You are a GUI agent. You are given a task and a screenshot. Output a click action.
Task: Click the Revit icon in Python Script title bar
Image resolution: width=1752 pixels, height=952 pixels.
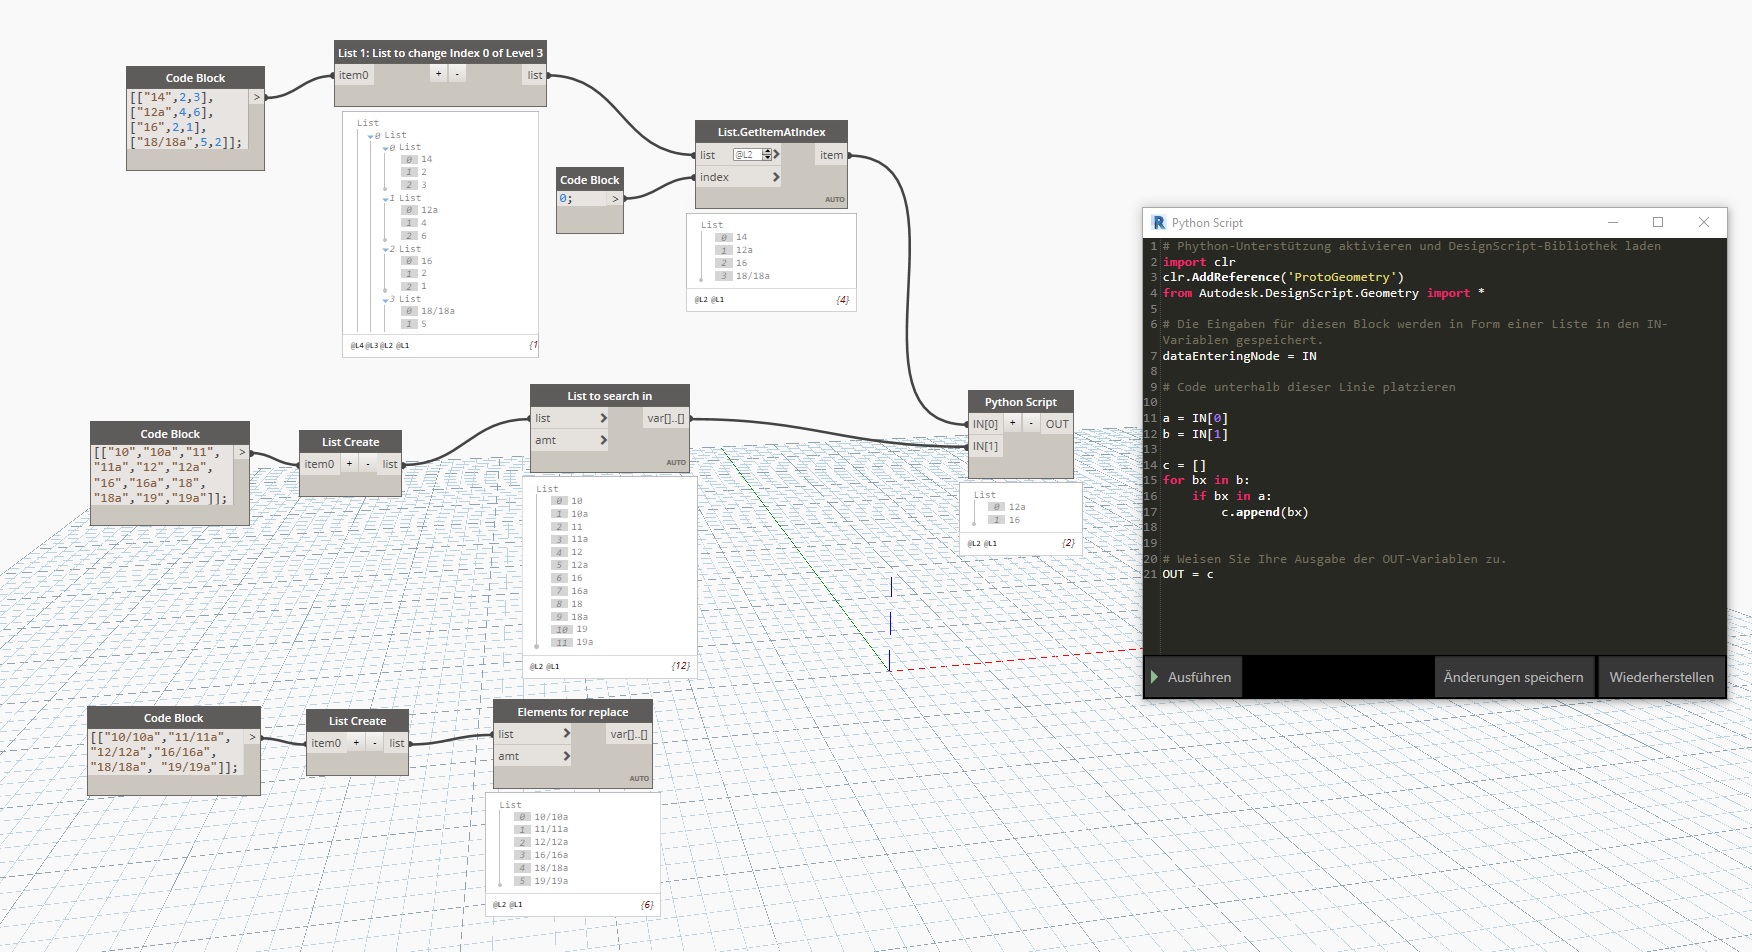coord(1159,222)
